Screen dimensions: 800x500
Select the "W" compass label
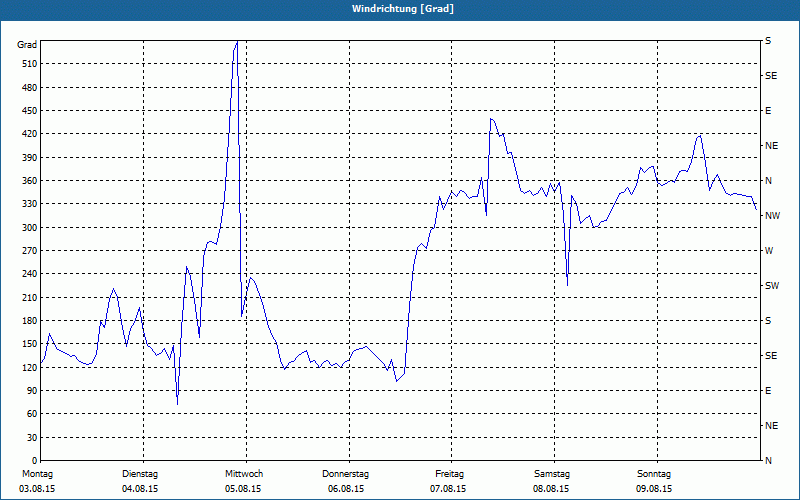(x=769, y=251)
